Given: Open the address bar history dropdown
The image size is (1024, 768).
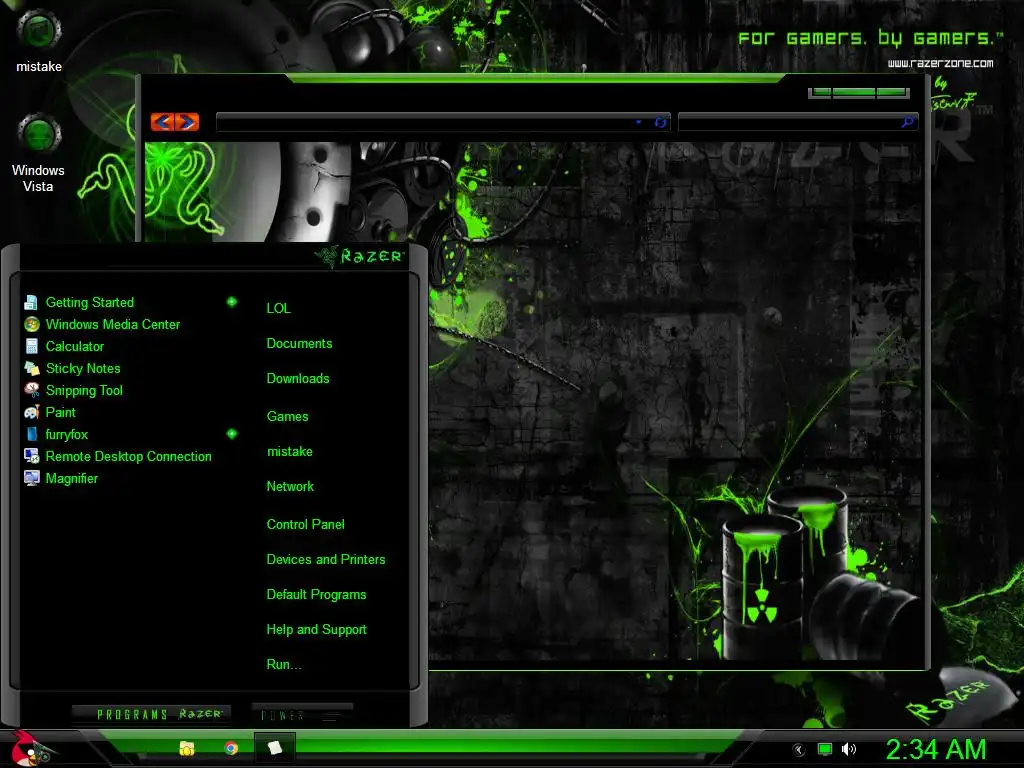Looking at the screenshot, I should pos(638,122).
